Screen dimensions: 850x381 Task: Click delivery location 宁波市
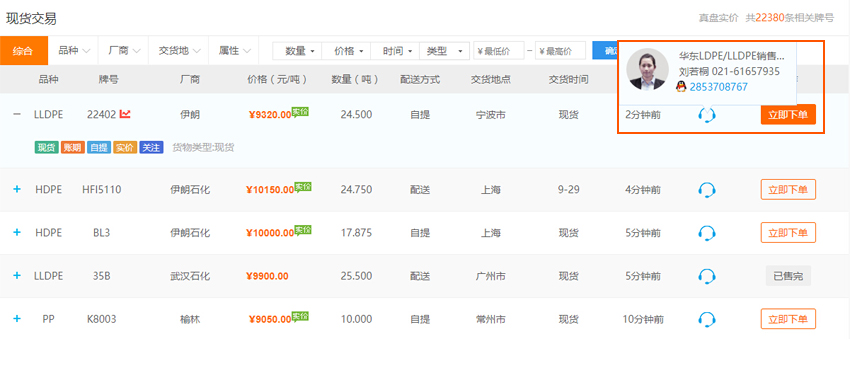coord(491,115)
